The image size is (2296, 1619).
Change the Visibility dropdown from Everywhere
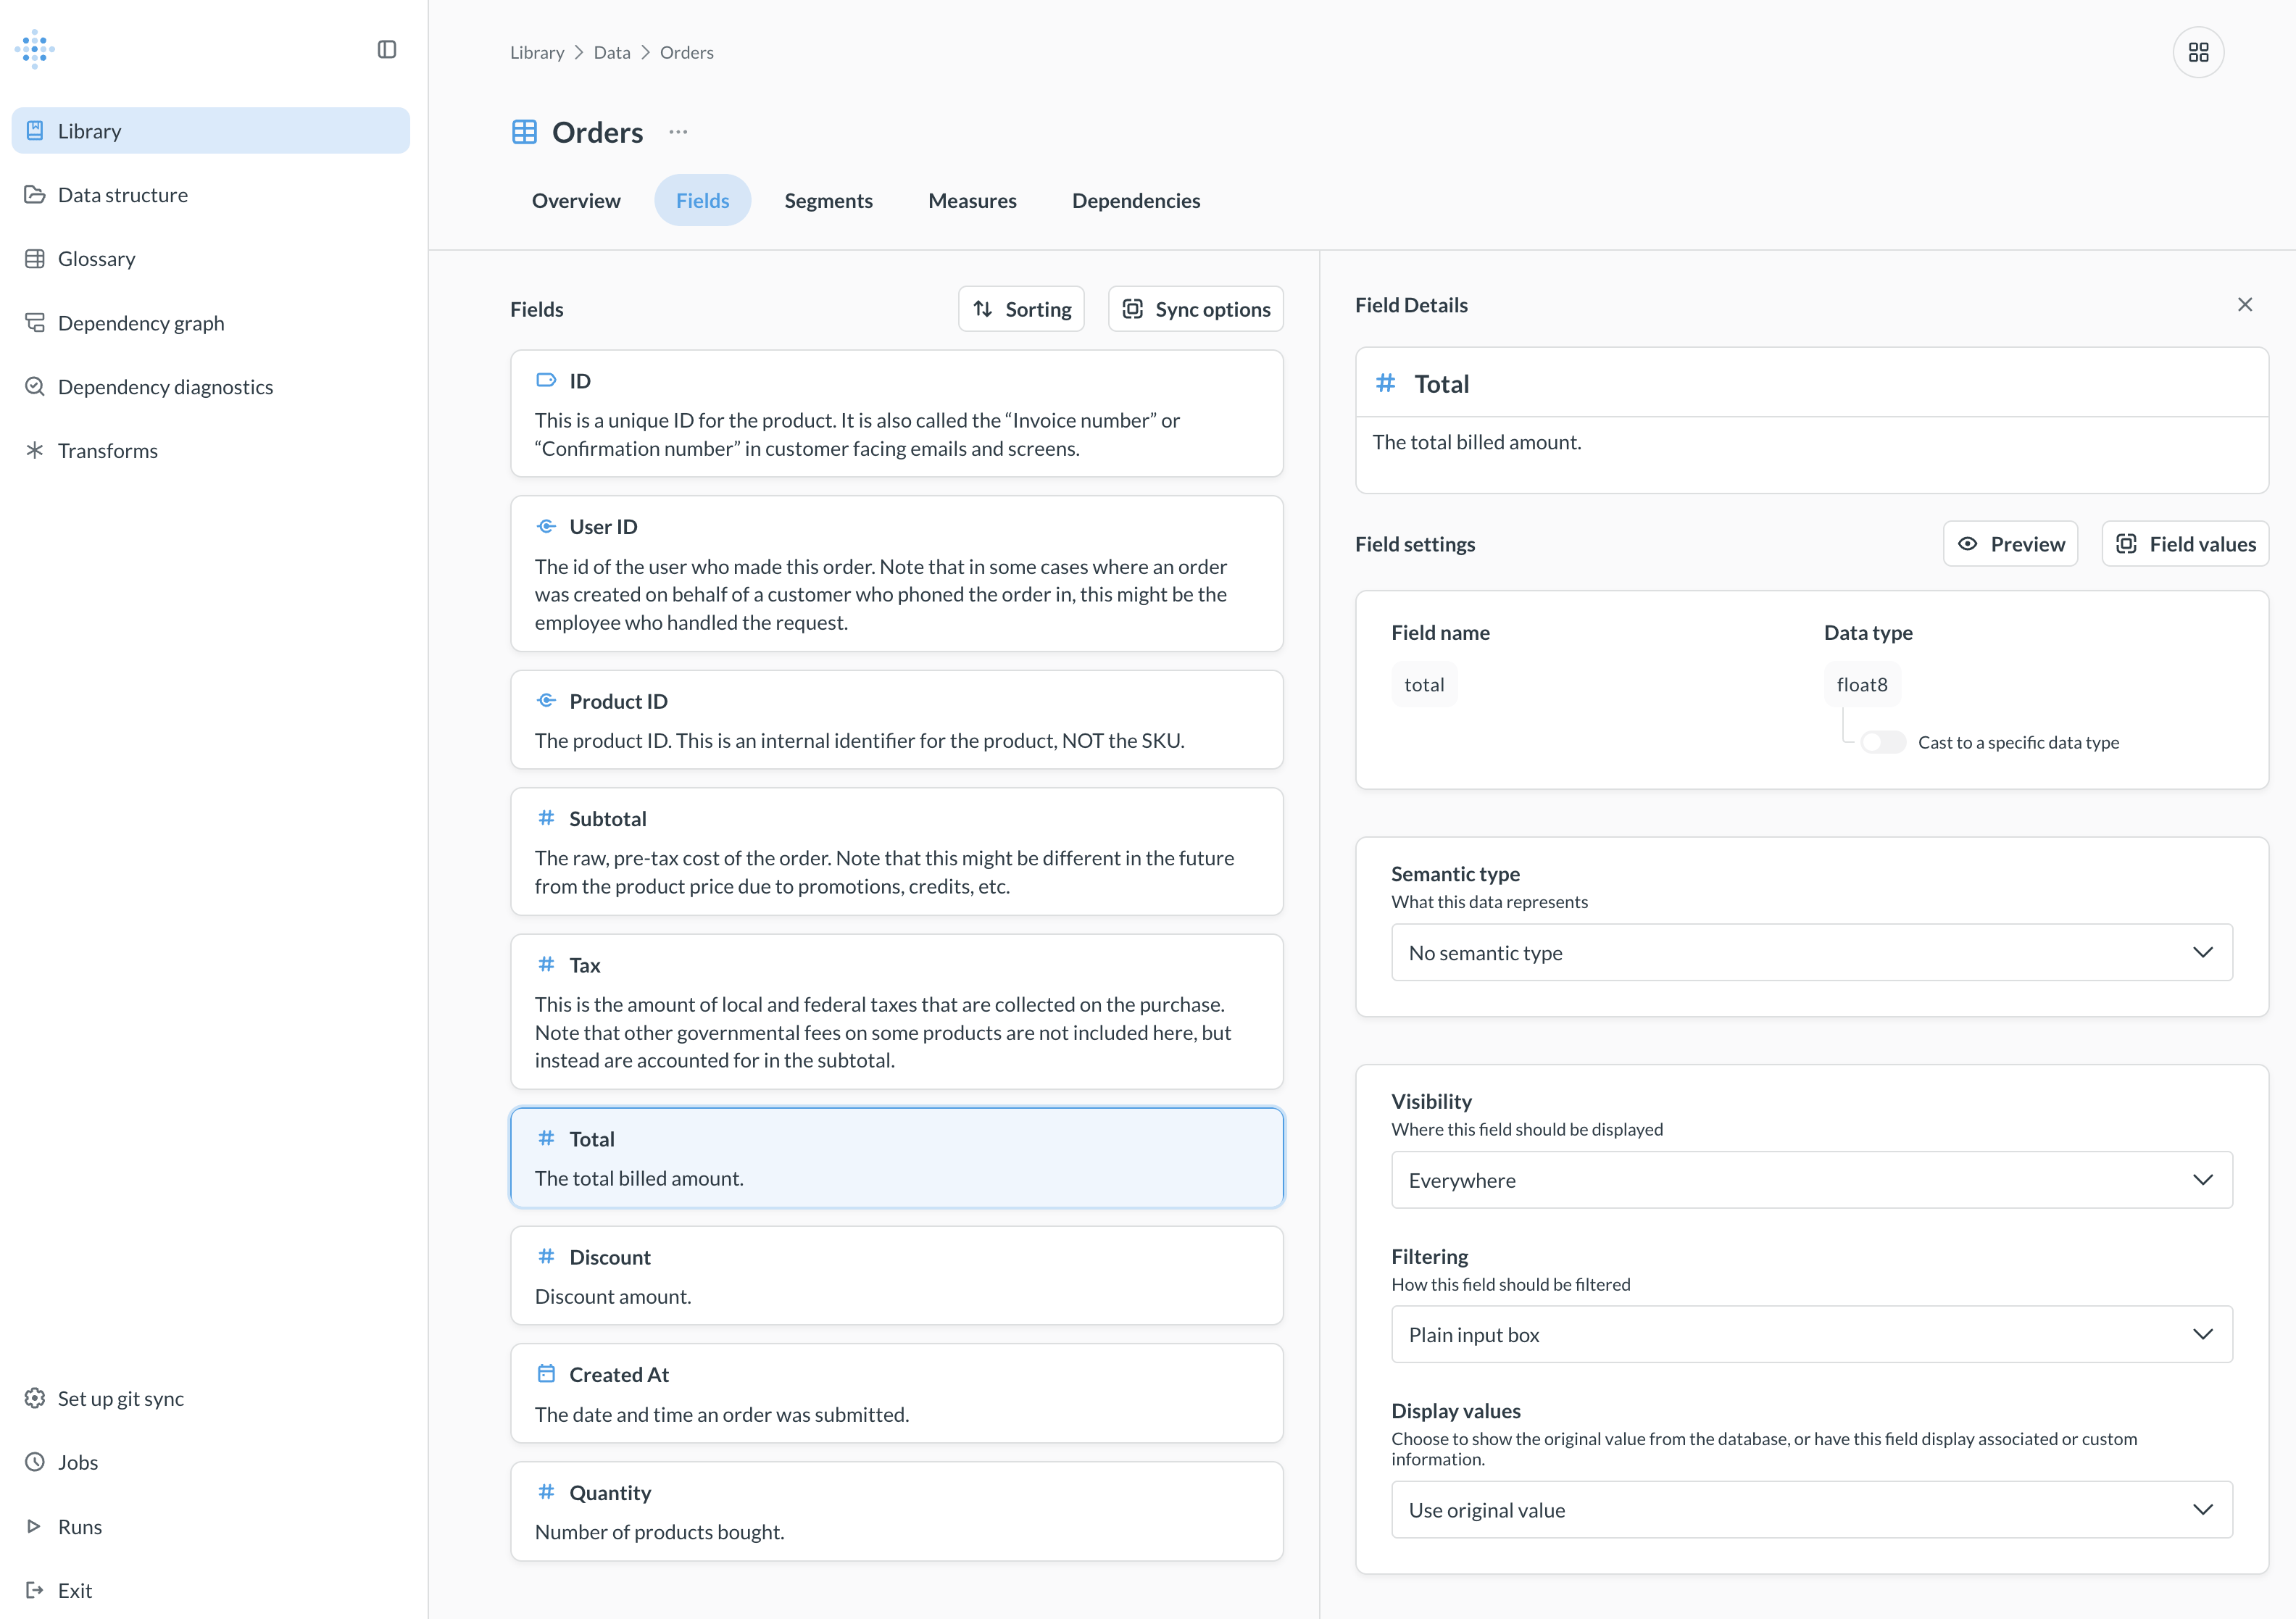(1811, 1180)
